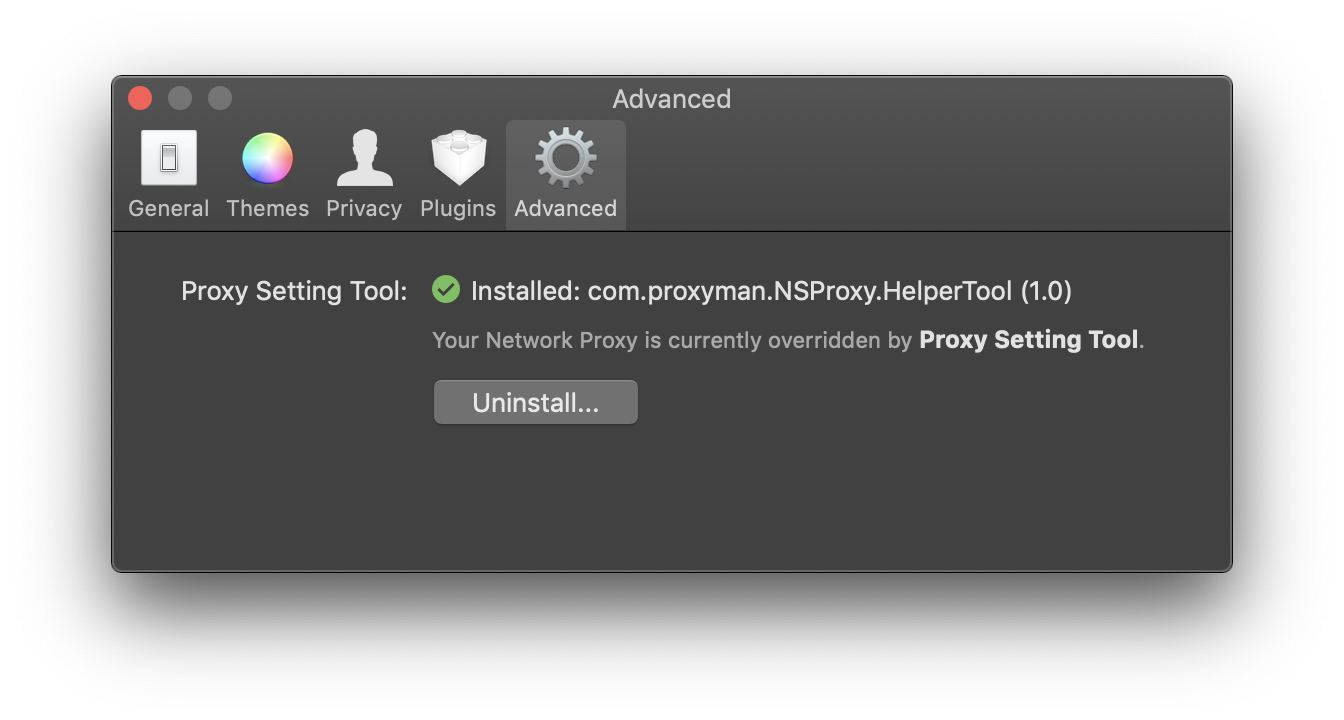The width and height of the screenshot is (1344, 720).
Task: Close the Advanced preferences window
Action: pos(140,98)
